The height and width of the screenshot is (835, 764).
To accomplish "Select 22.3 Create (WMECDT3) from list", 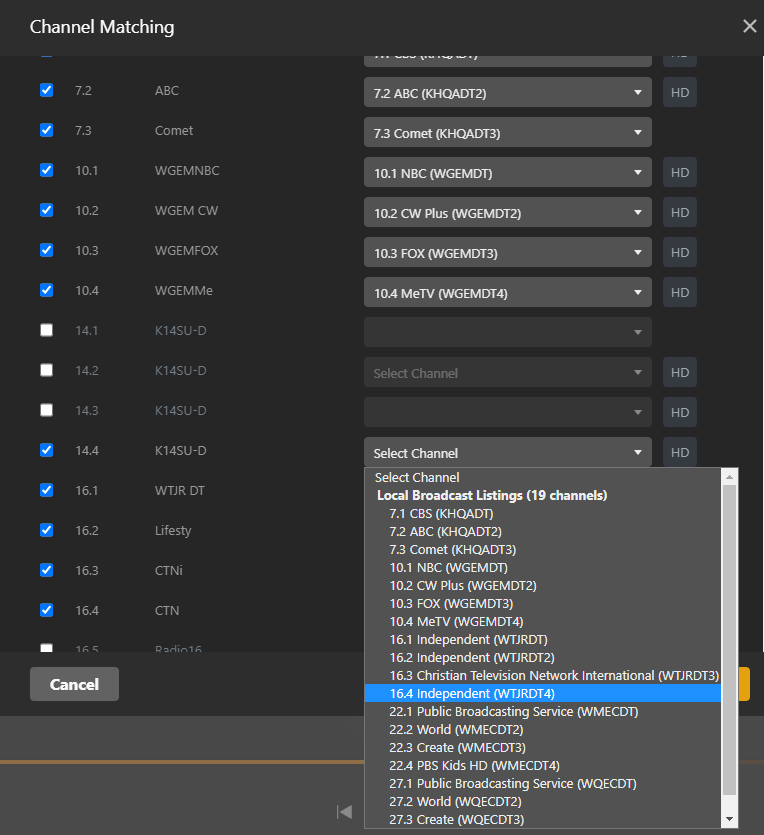I will pyautogui.click(x=543, y=748).
